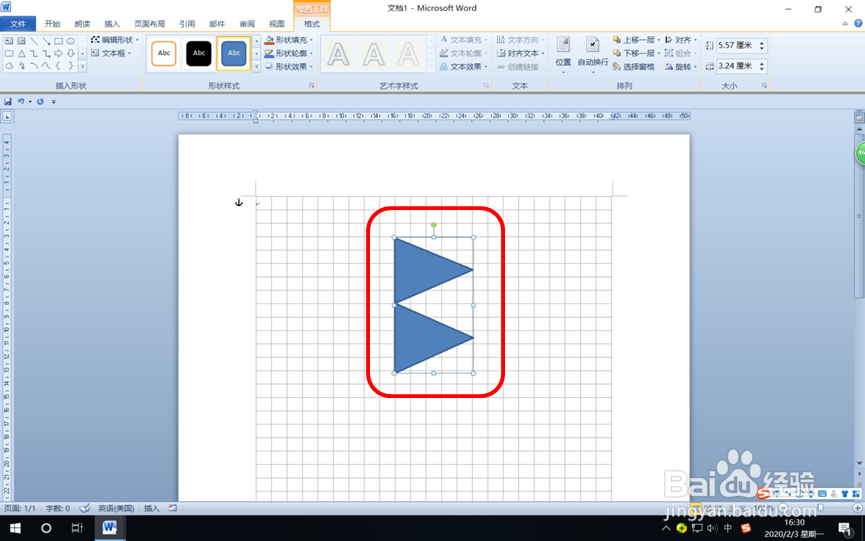The width and height of the screenshot is (865, 541).
Task: Switch to the Review (审阅) tab
Action: [247, 24]
